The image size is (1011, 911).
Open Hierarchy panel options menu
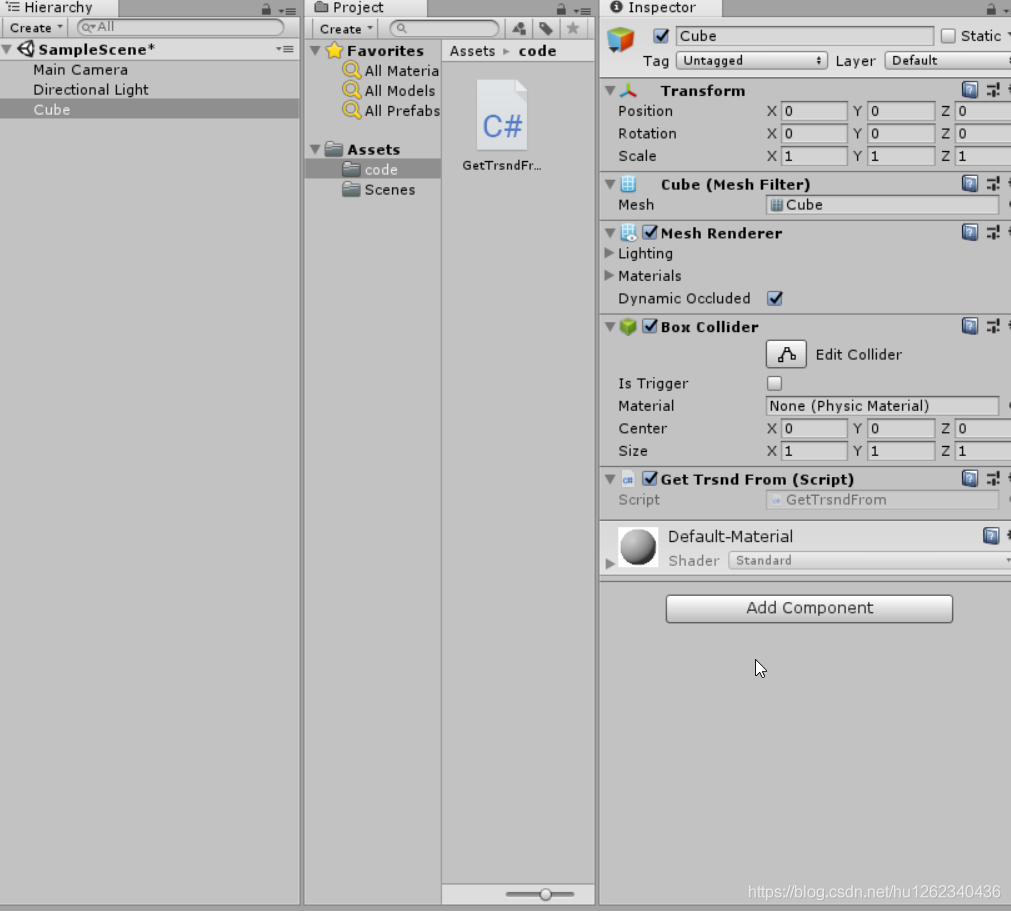pyautogui.click(x=288, y=10)
